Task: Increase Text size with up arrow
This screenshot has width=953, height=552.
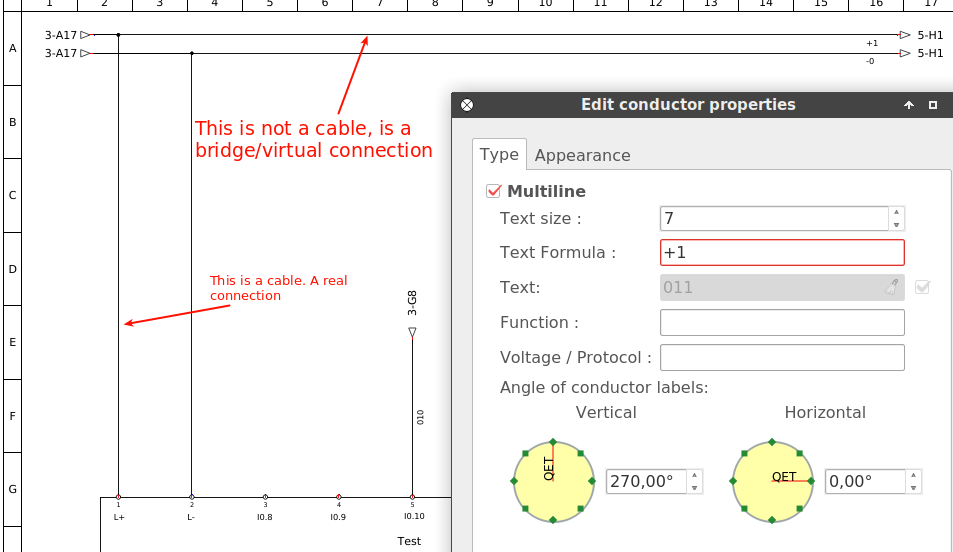Action: point(896,213)
